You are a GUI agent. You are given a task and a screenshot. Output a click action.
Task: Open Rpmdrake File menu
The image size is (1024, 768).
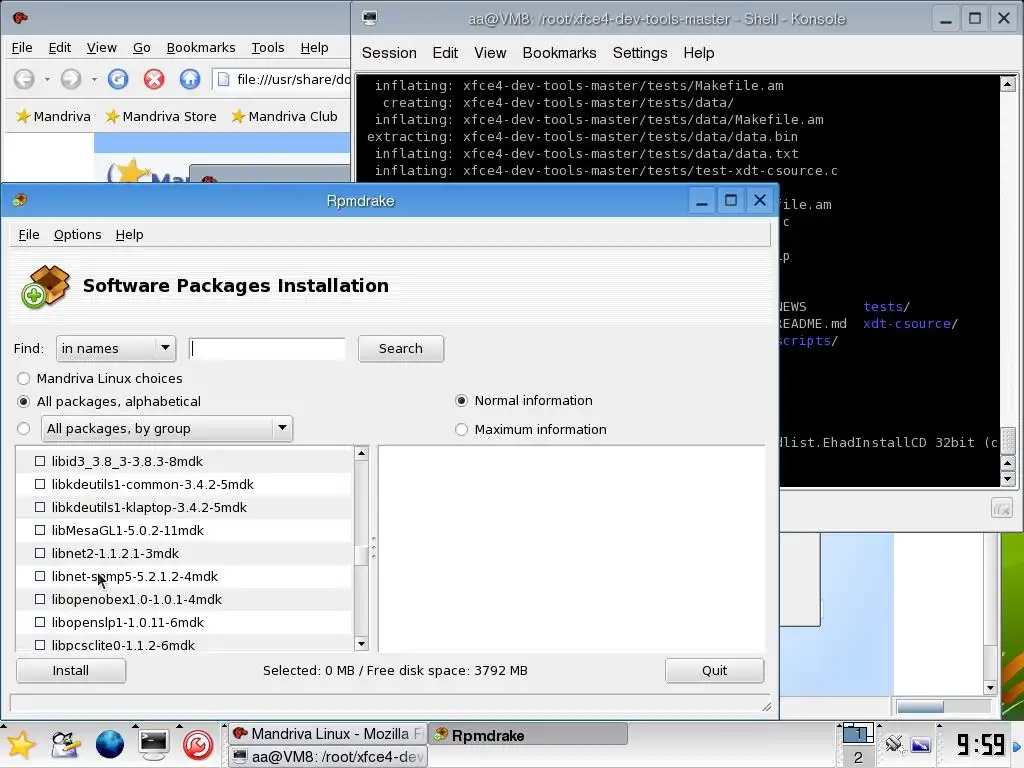click(29, 234)
